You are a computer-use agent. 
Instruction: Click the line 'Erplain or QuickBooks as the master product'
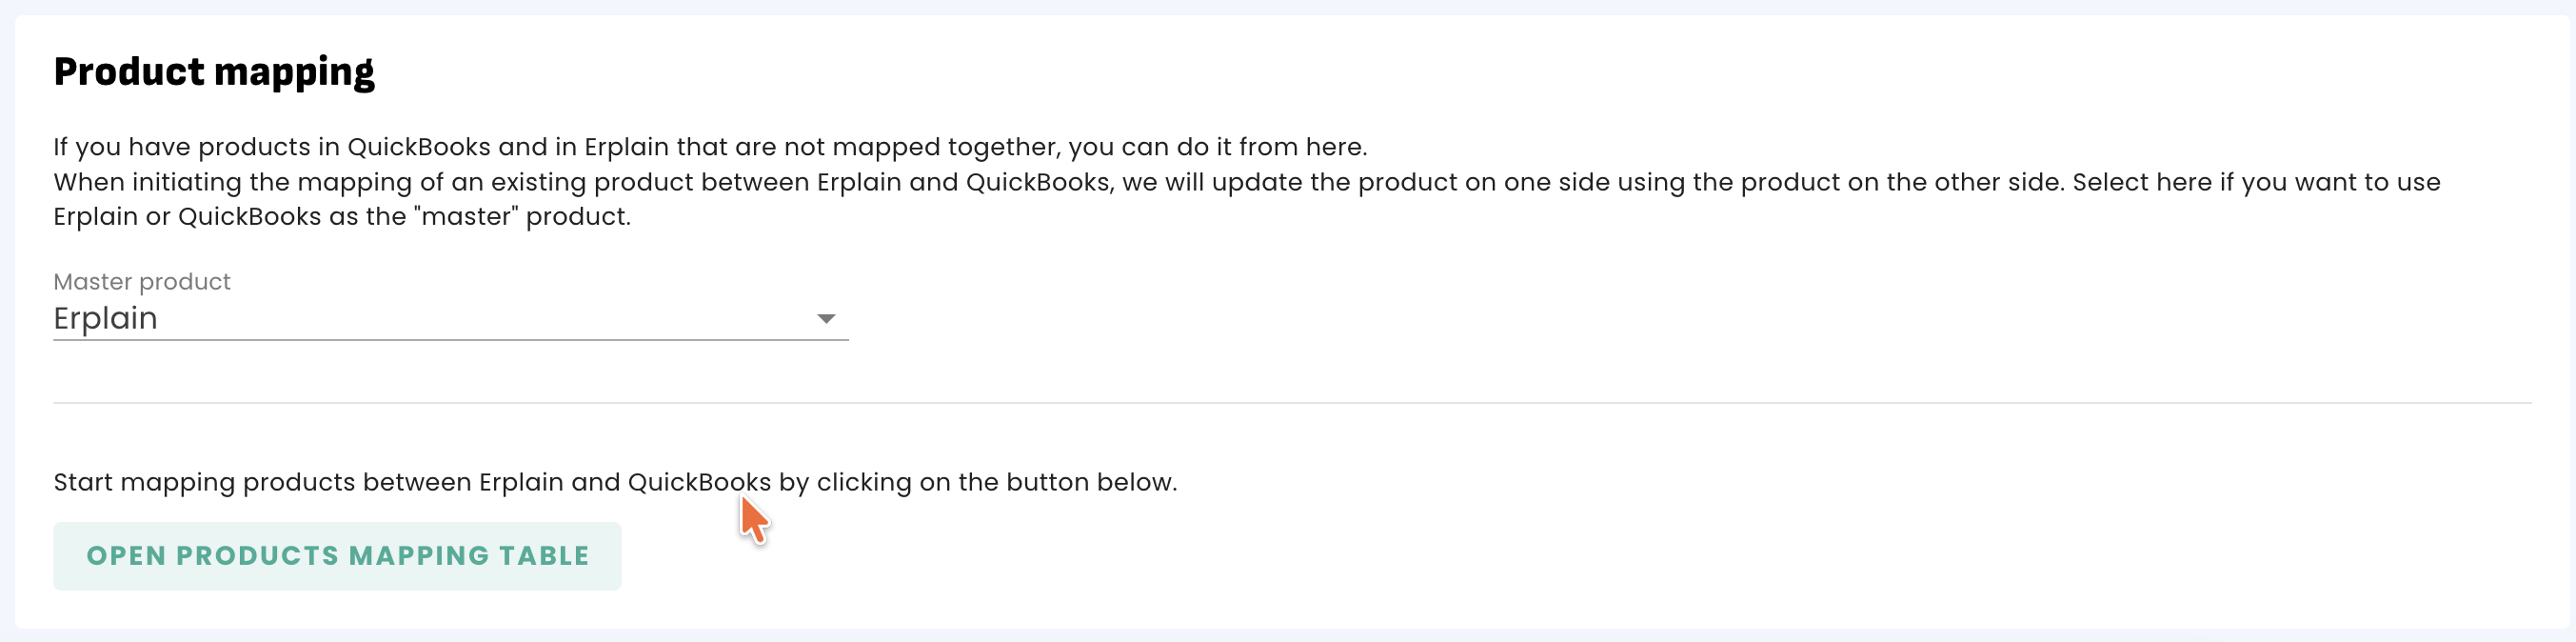[x=342, y=217]
